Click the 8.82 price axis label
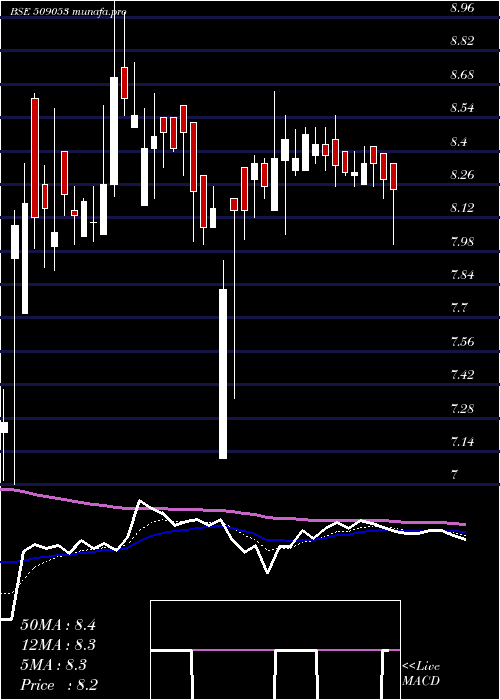Screen dimensions: 500x700 462,41
